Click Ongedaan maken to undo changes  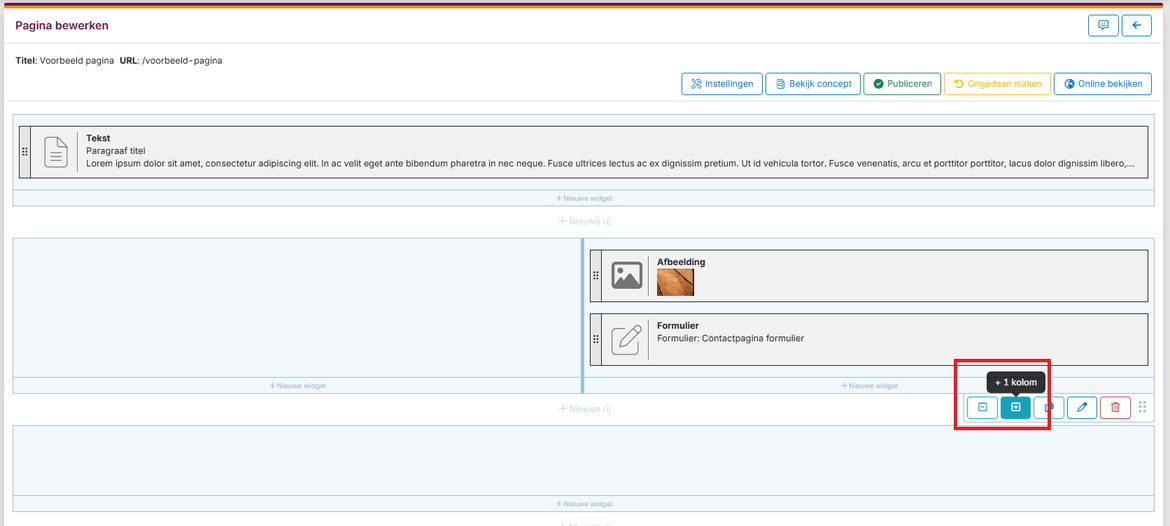[x=997, y=84]
